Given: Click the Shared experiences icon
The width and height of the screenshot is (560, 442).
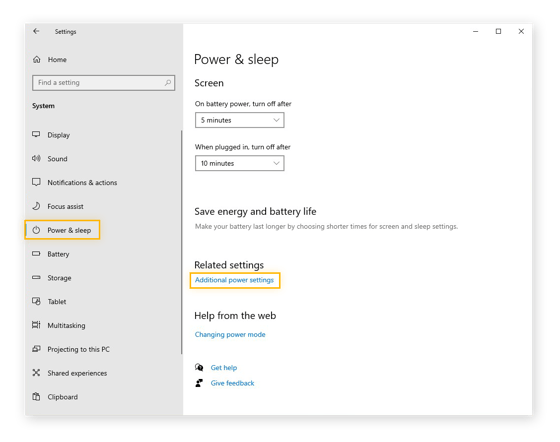Looking at the screenshot, I should coord(36,373).
